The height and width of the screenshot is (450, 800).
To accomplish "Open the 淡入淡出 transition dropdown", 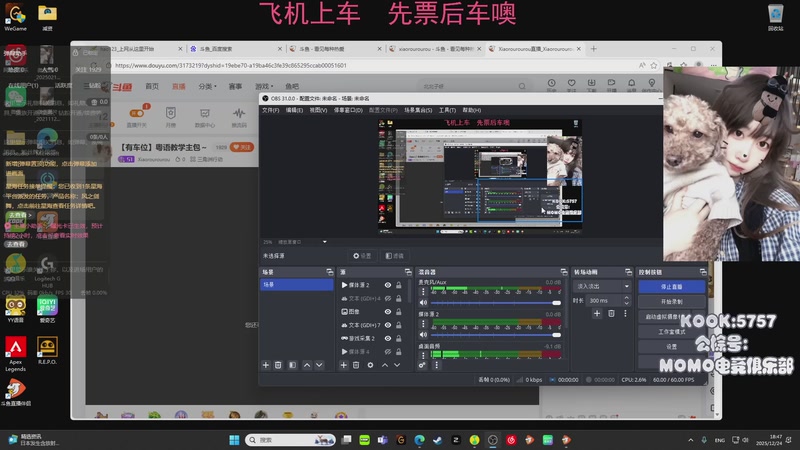I will point(603,286).
